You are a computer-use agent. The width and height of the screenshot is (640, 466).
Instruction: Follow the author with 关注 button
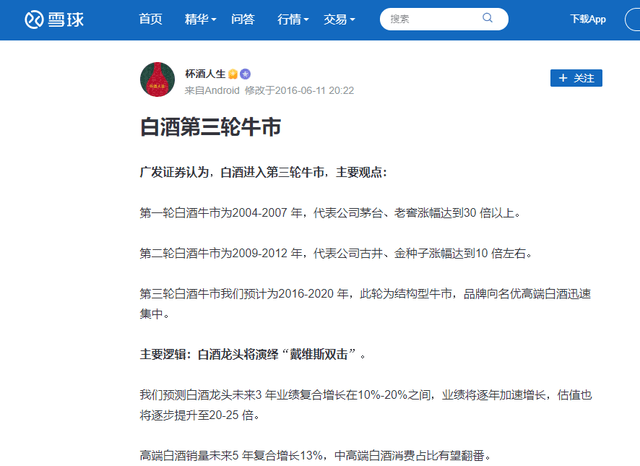(576, 78)
